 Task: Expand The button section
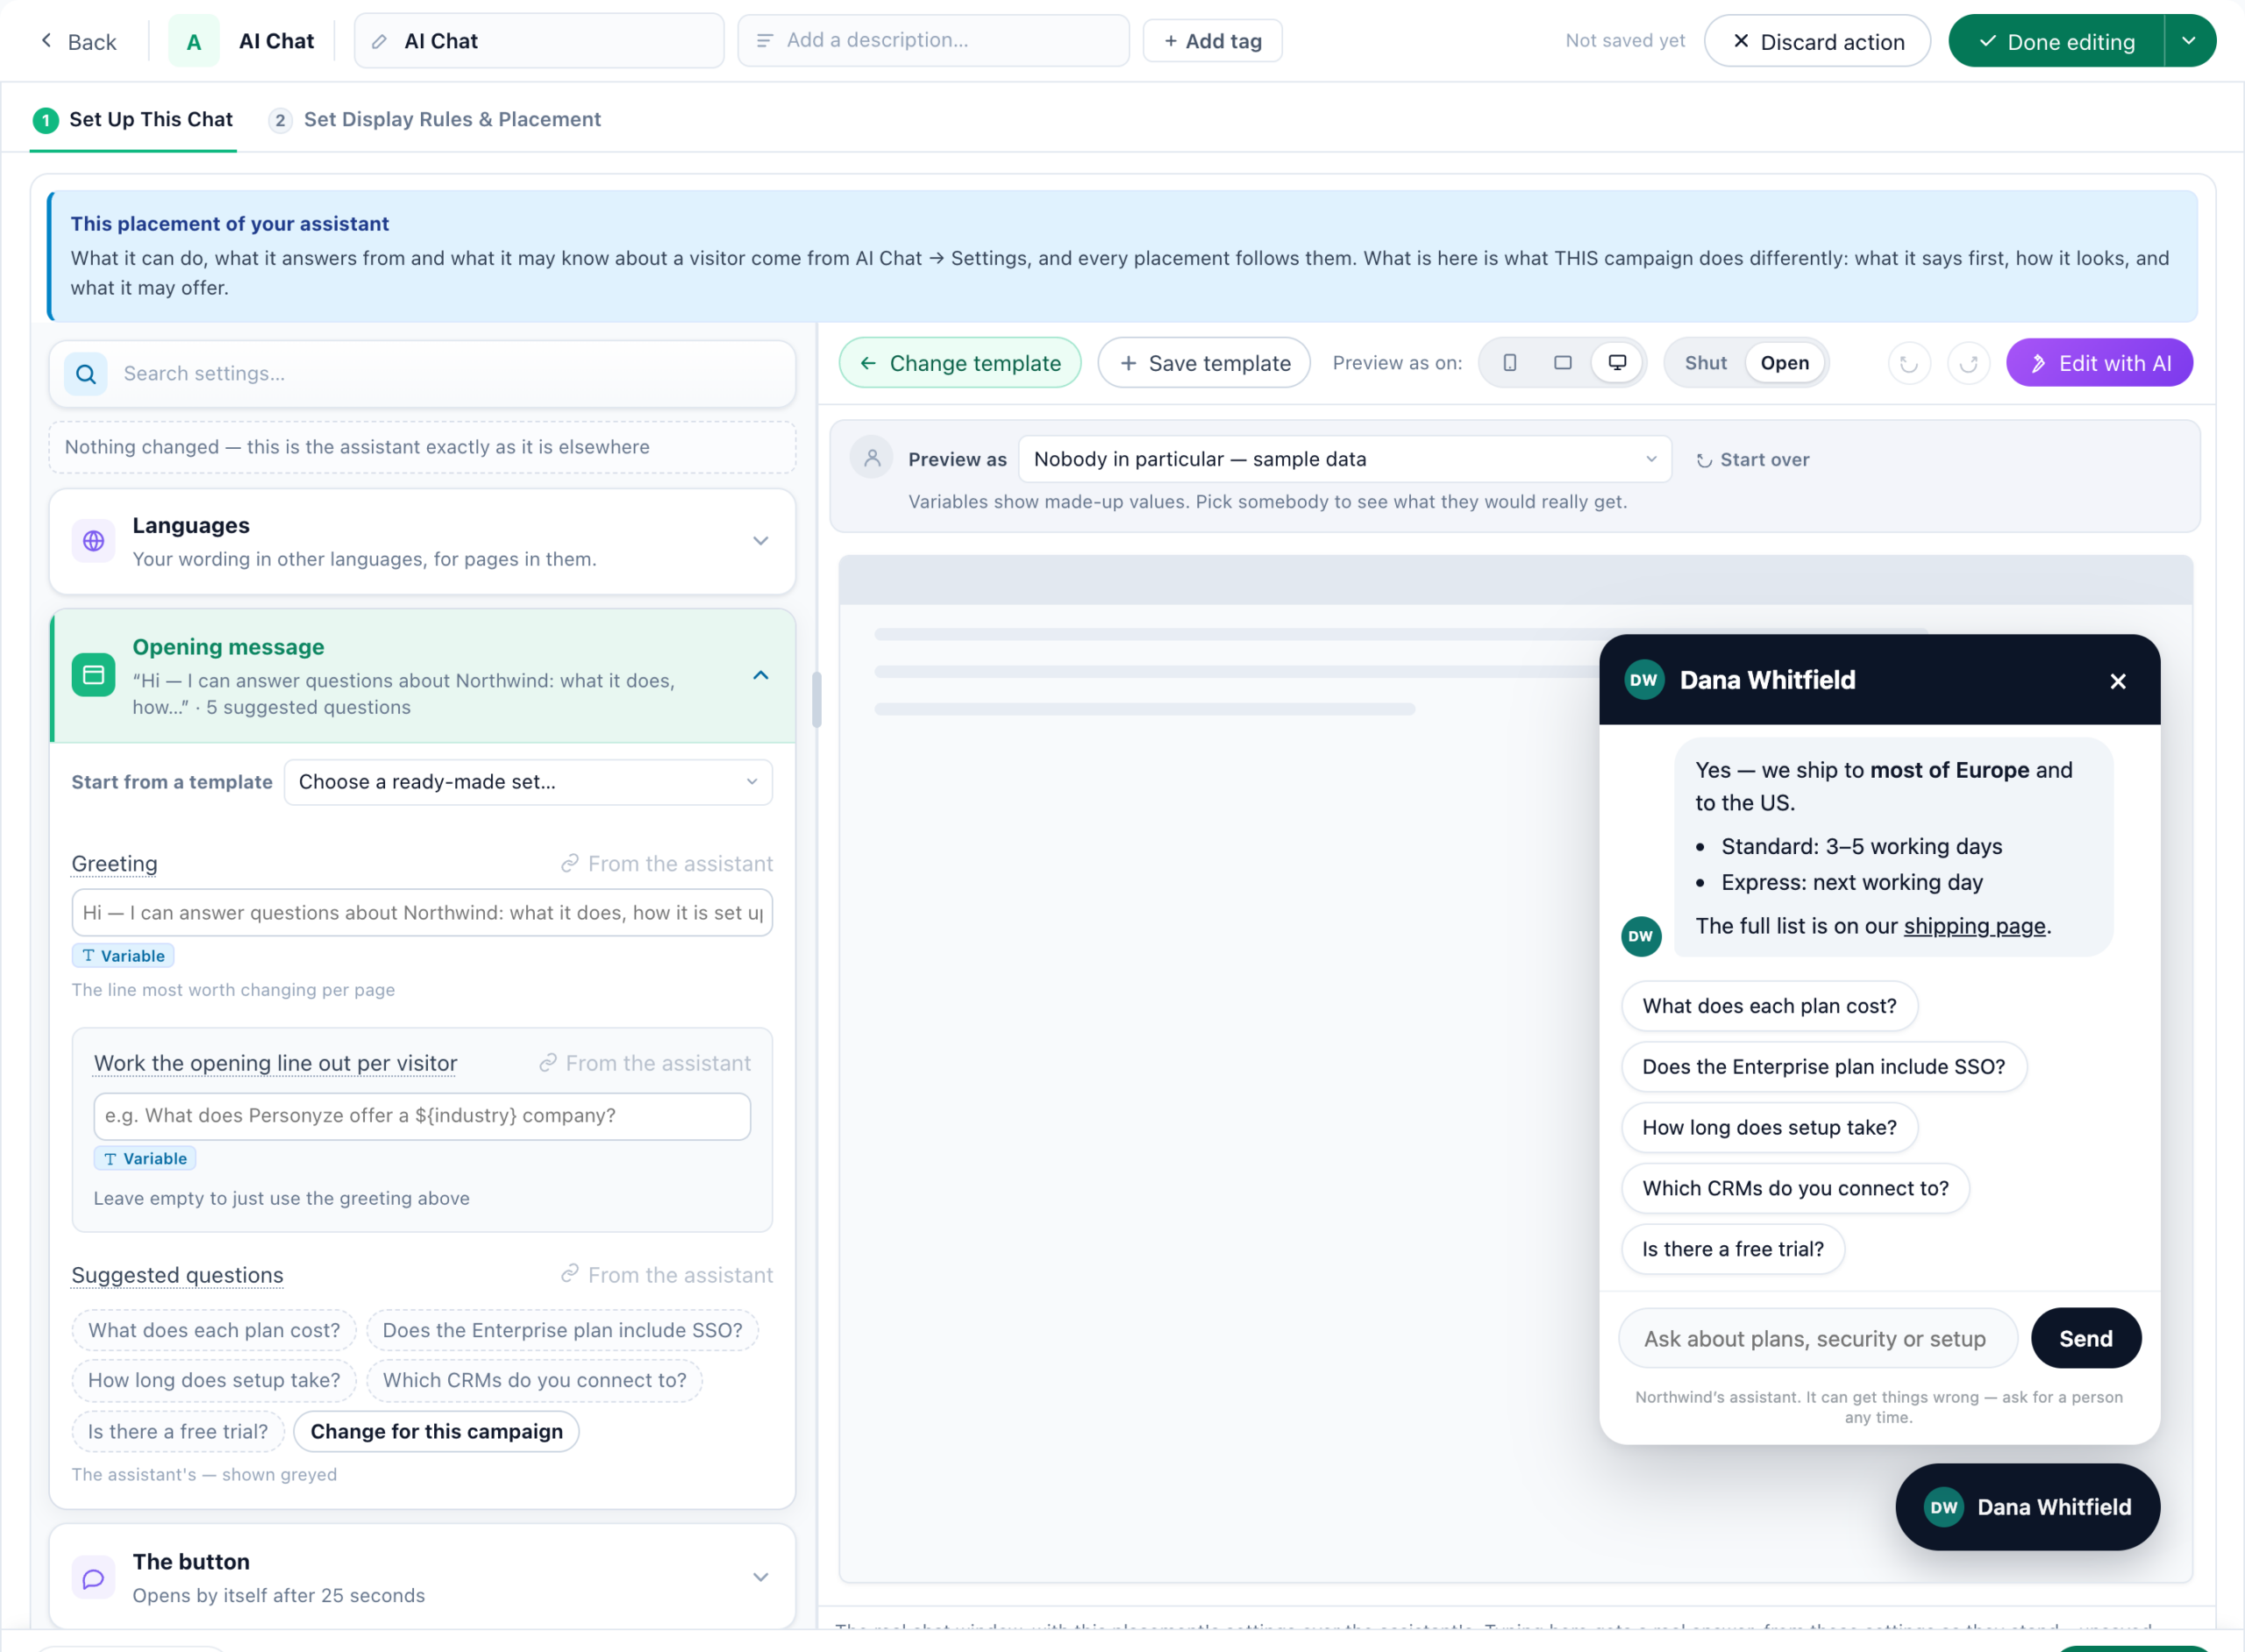click(760, 1578)
